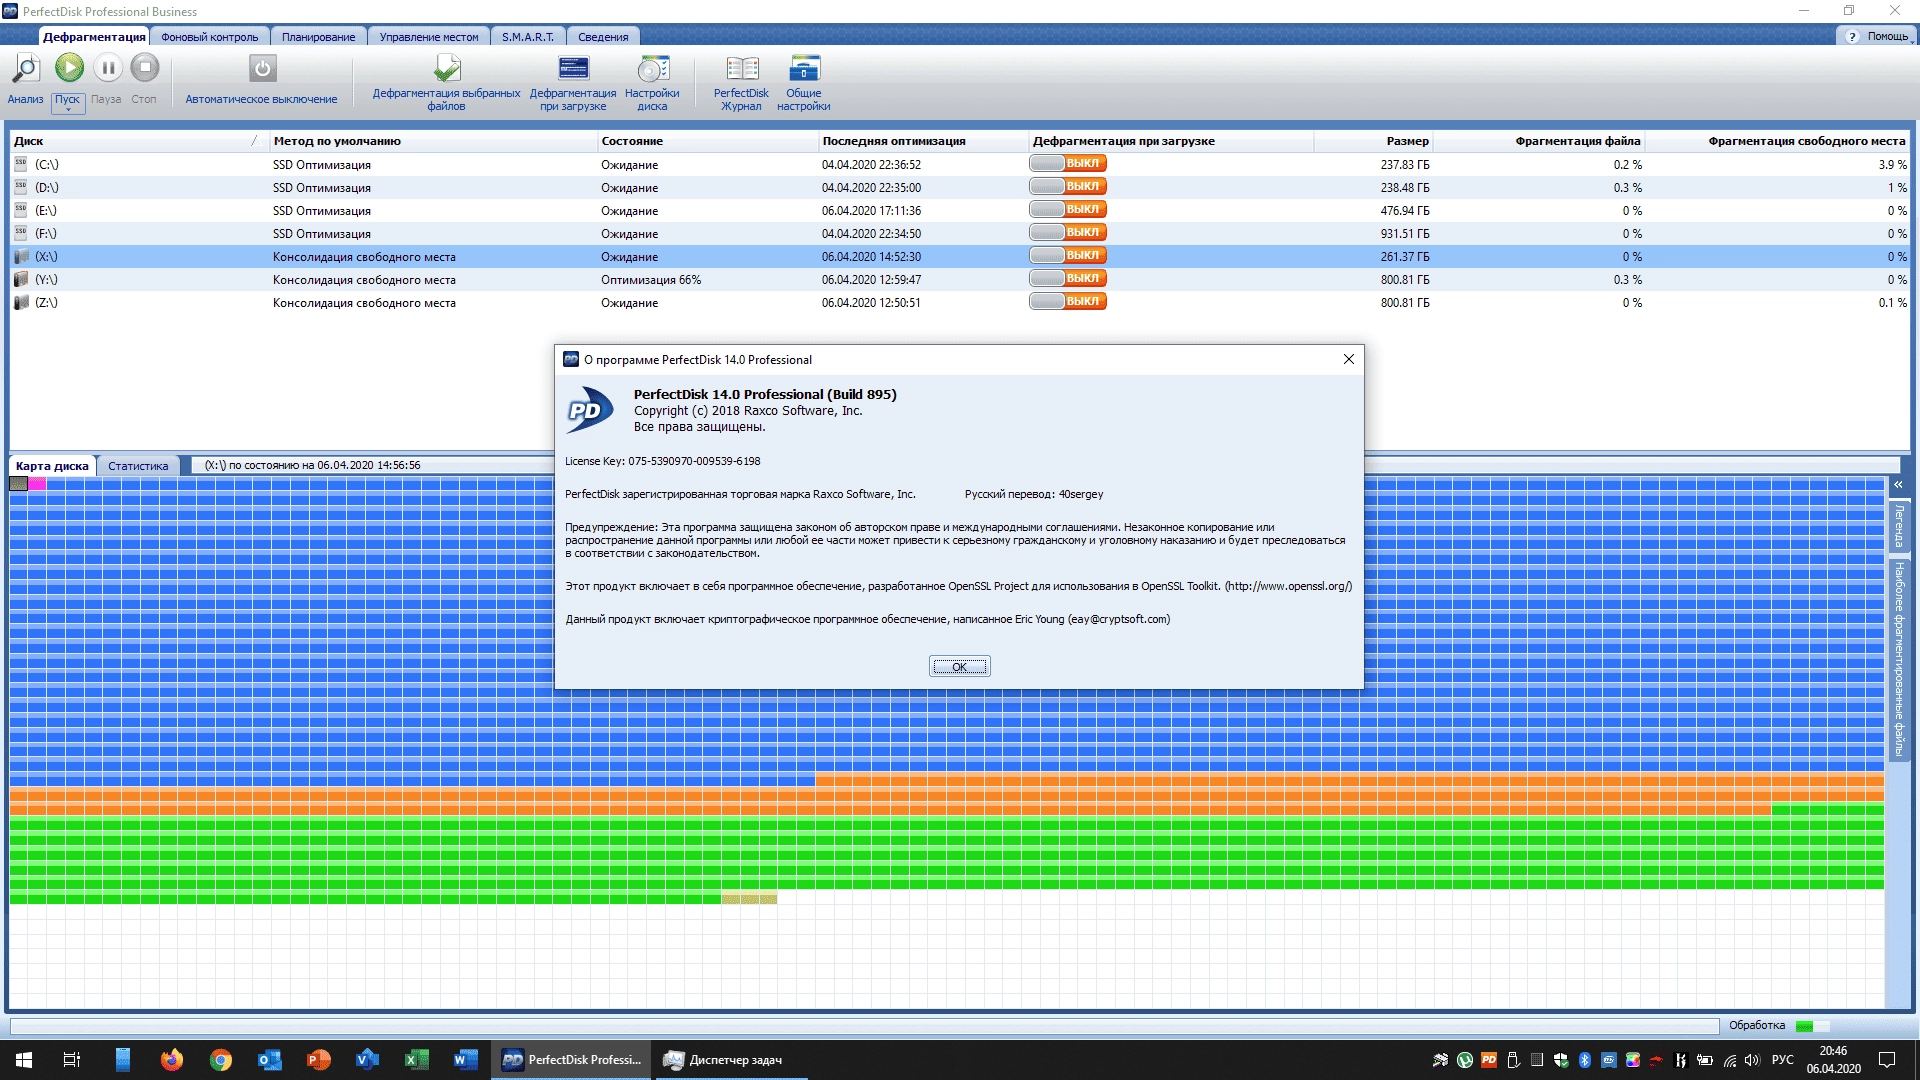Click the PD logo in About dialog

589,410
